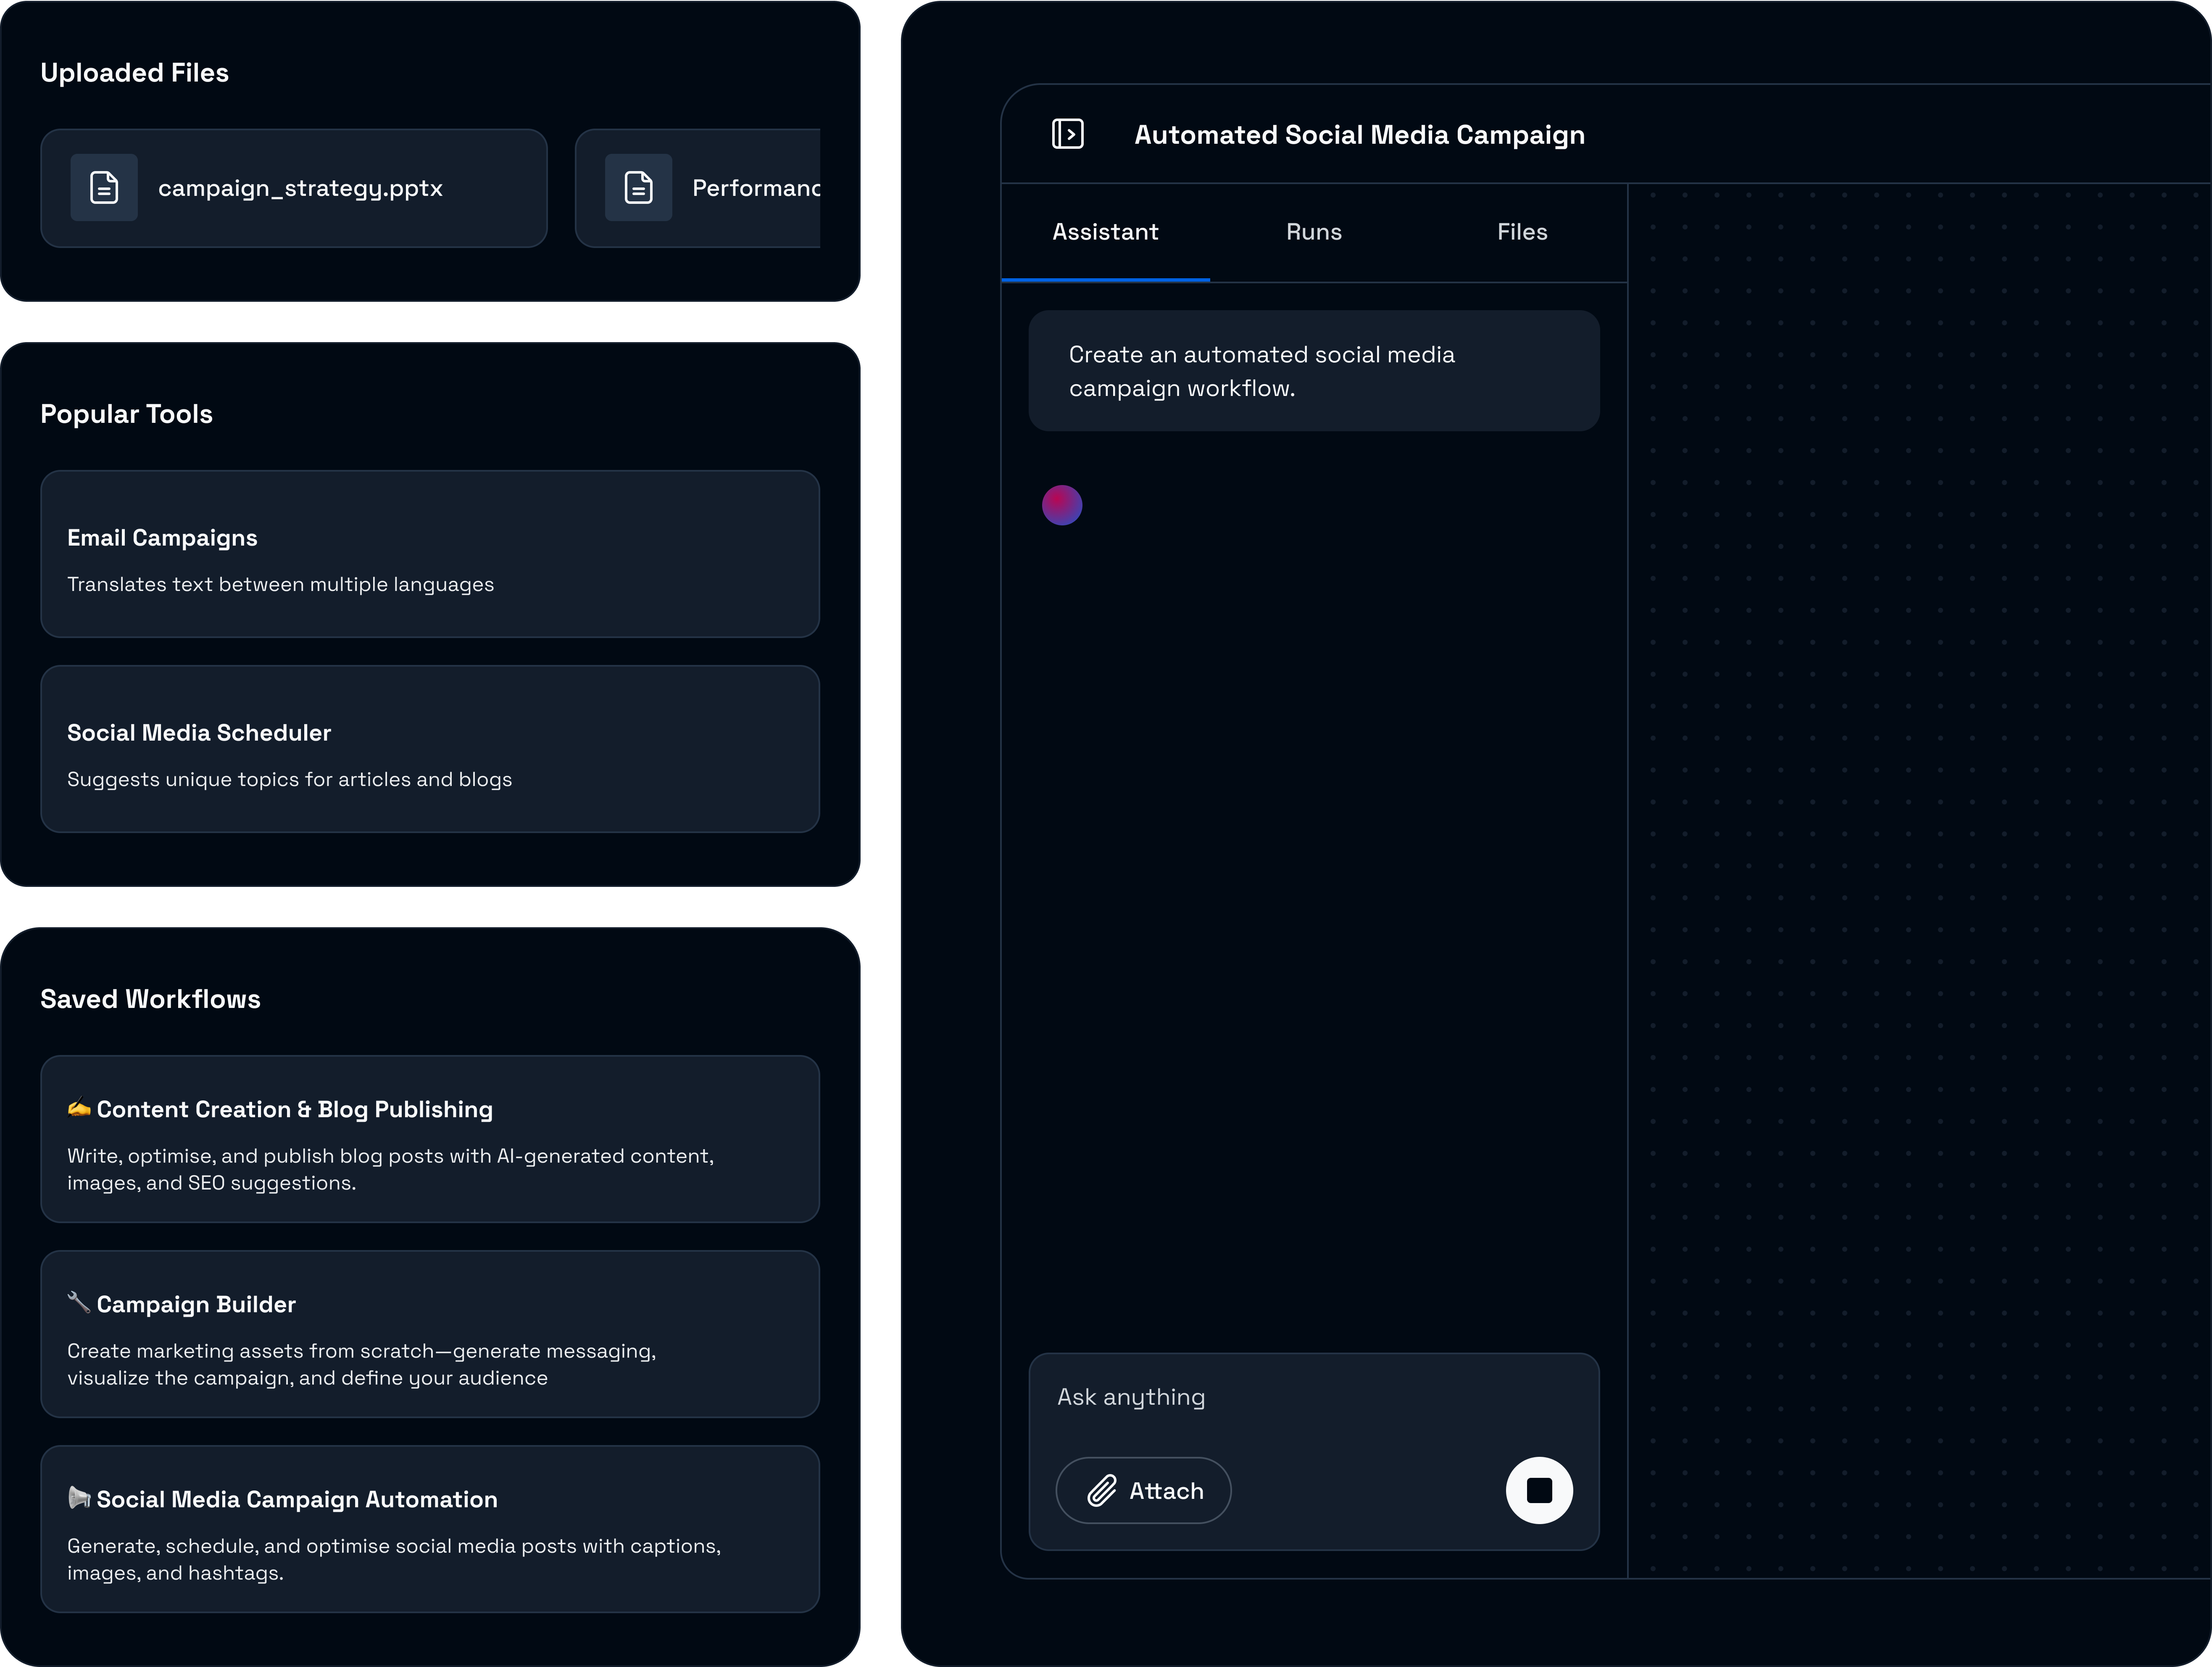Click the Saved Workflows heading
Screen dimensions: 2212x1667
tap(150, 999)
